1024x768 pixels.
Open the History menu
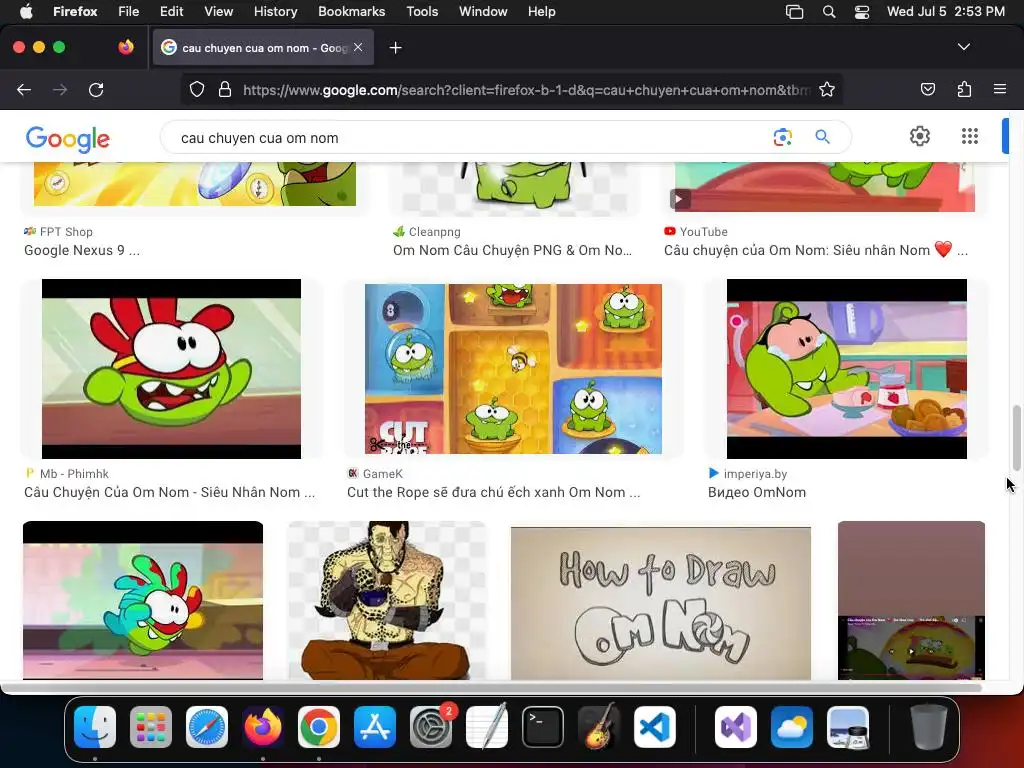(275, 11)
